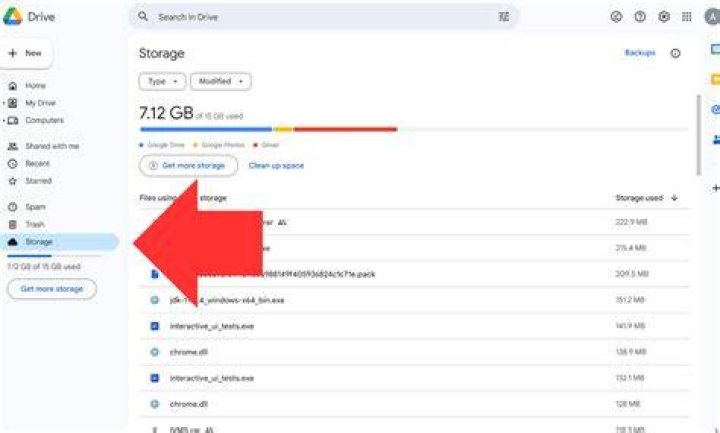Open the Contacts side panel icon
Viewport: 720px width, 433px height.
tap(715, 140)
